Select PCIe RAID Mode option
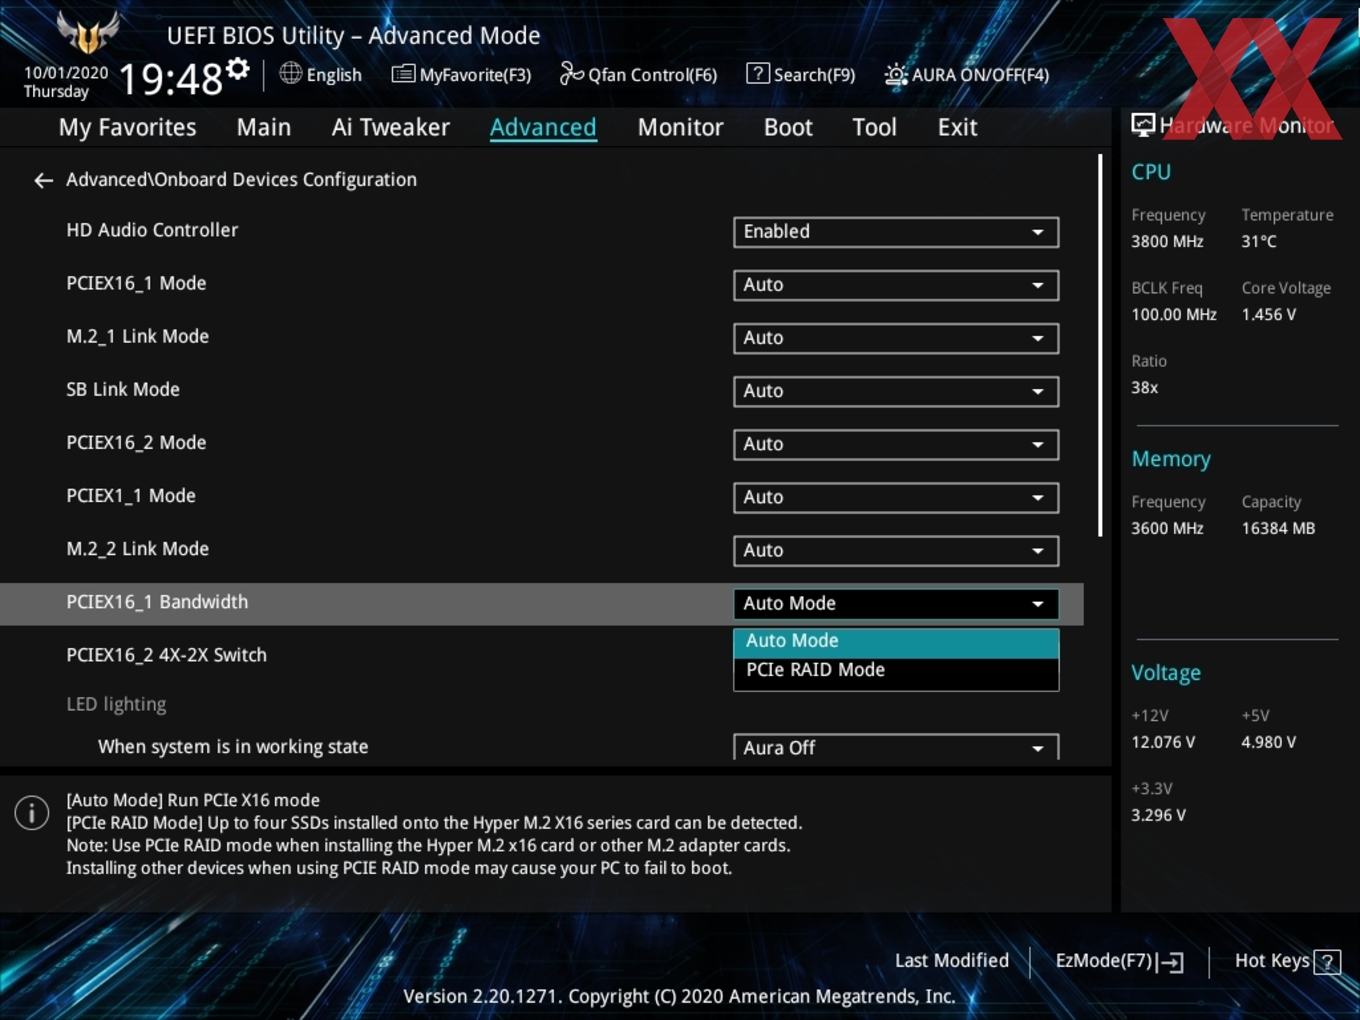 coord(896,671)
